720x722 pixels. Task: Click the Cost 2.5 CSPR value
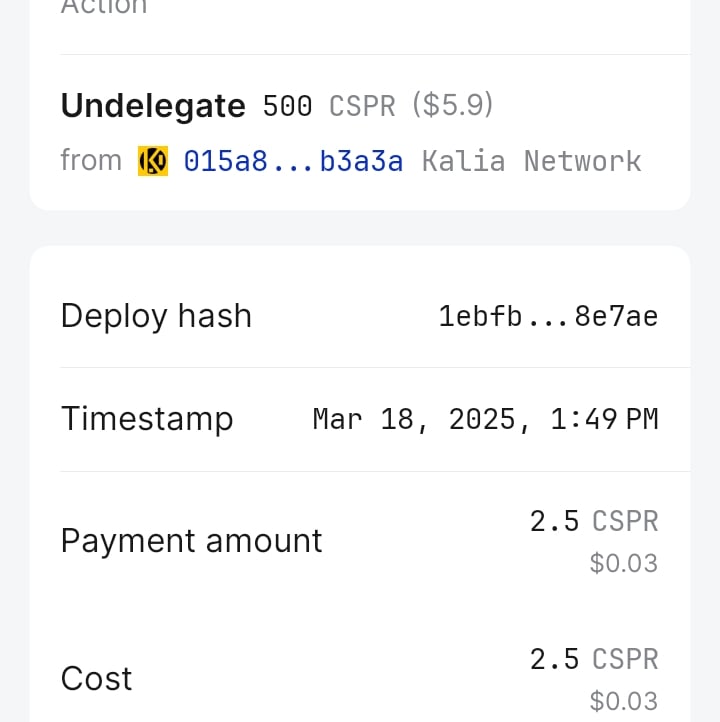(x=594, y=659)
